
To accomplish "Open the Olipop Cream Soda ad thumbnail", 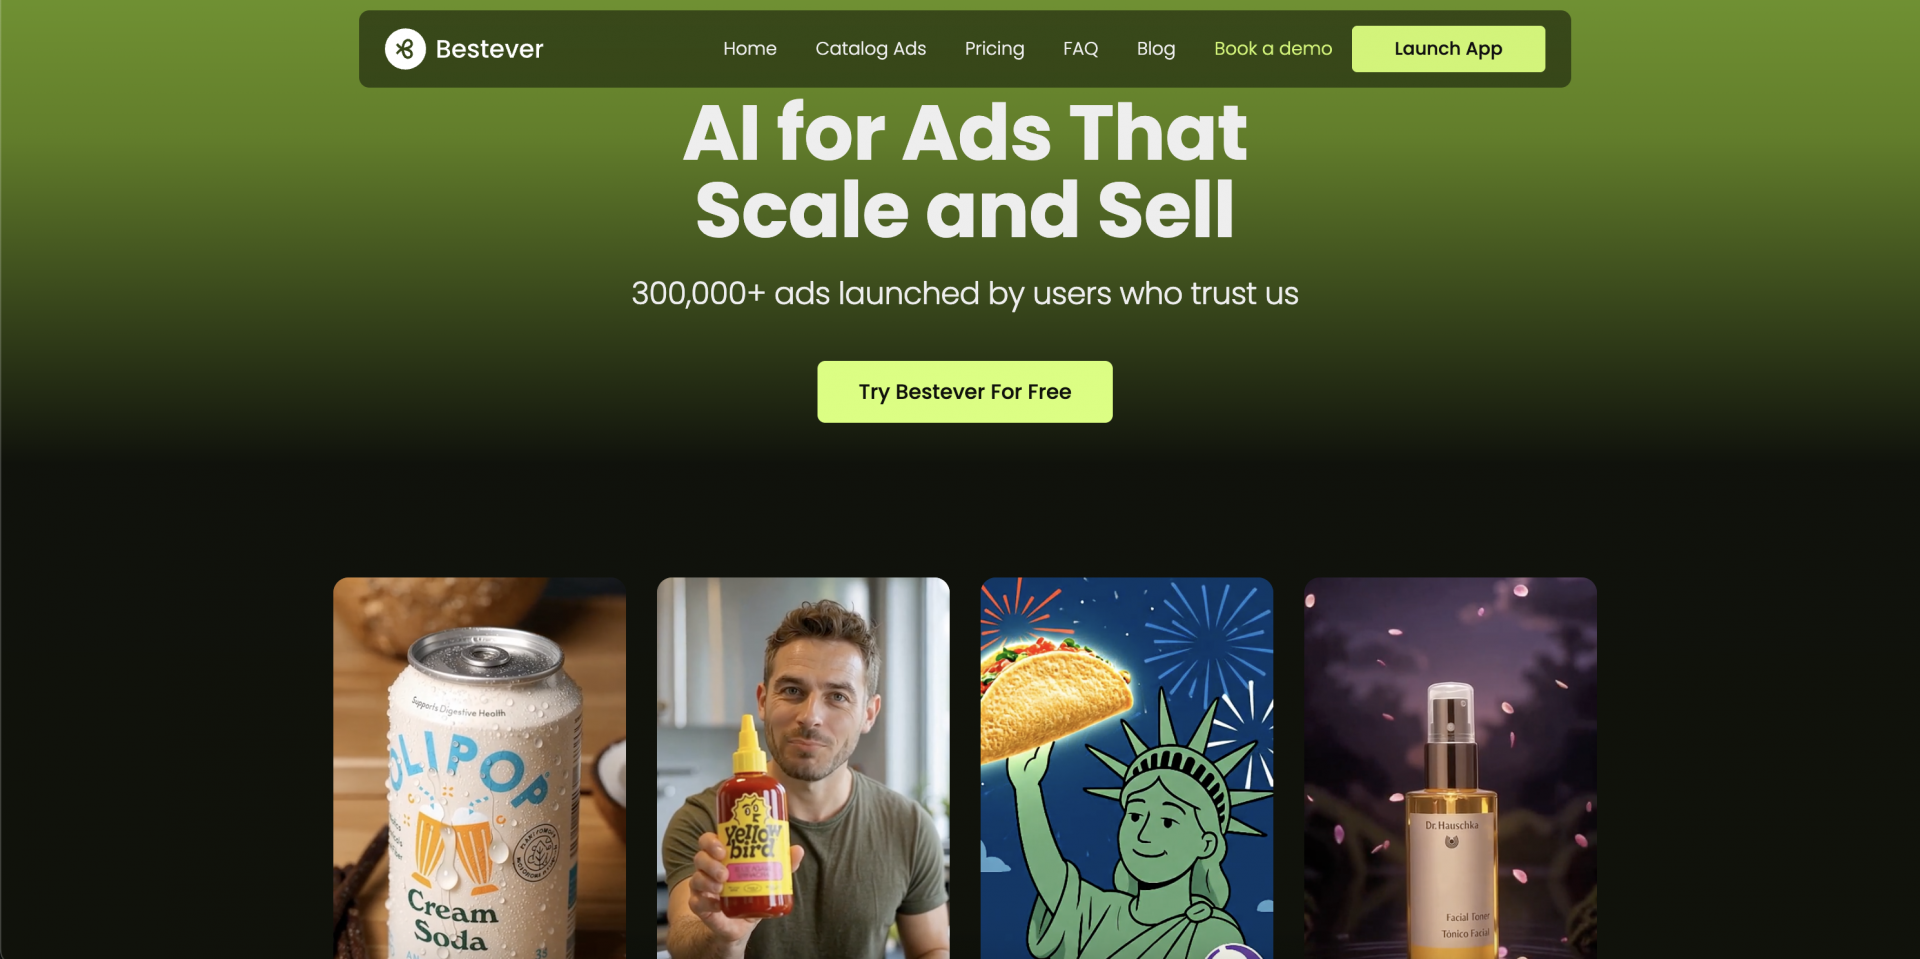I will [x=479, y=768].
